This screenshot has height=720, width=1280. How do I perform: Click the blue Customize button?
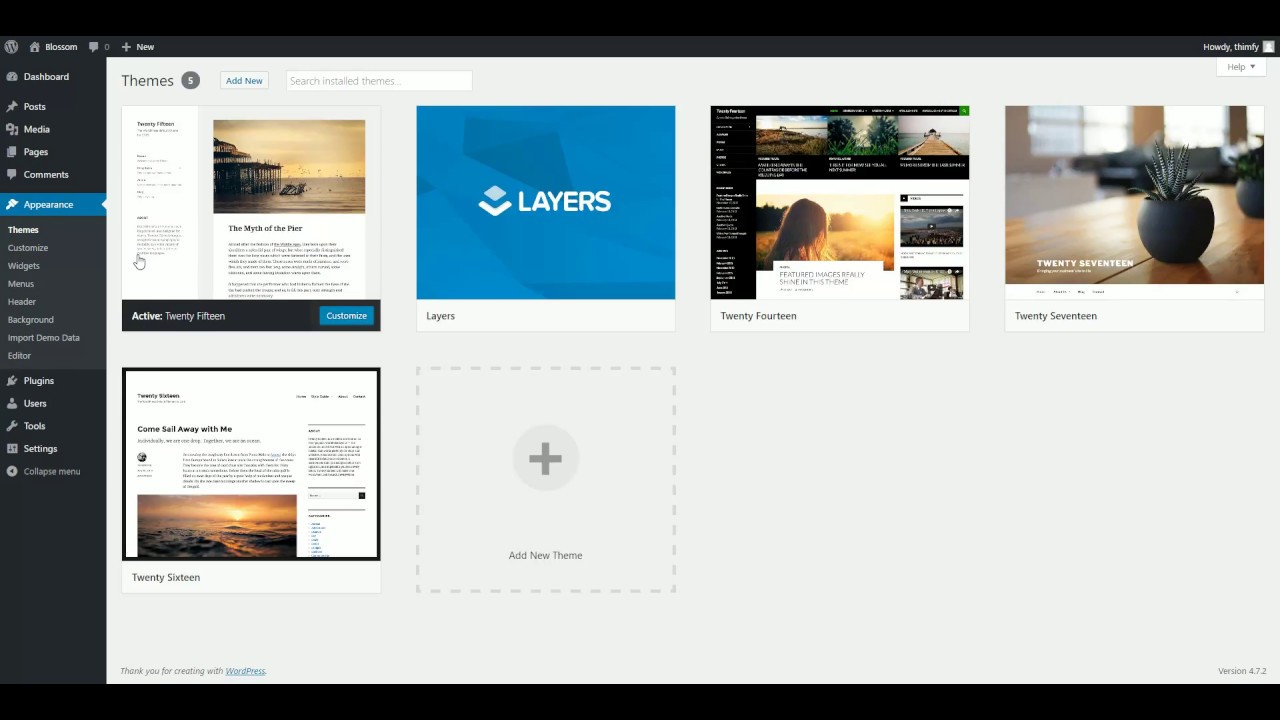(346, 316)
